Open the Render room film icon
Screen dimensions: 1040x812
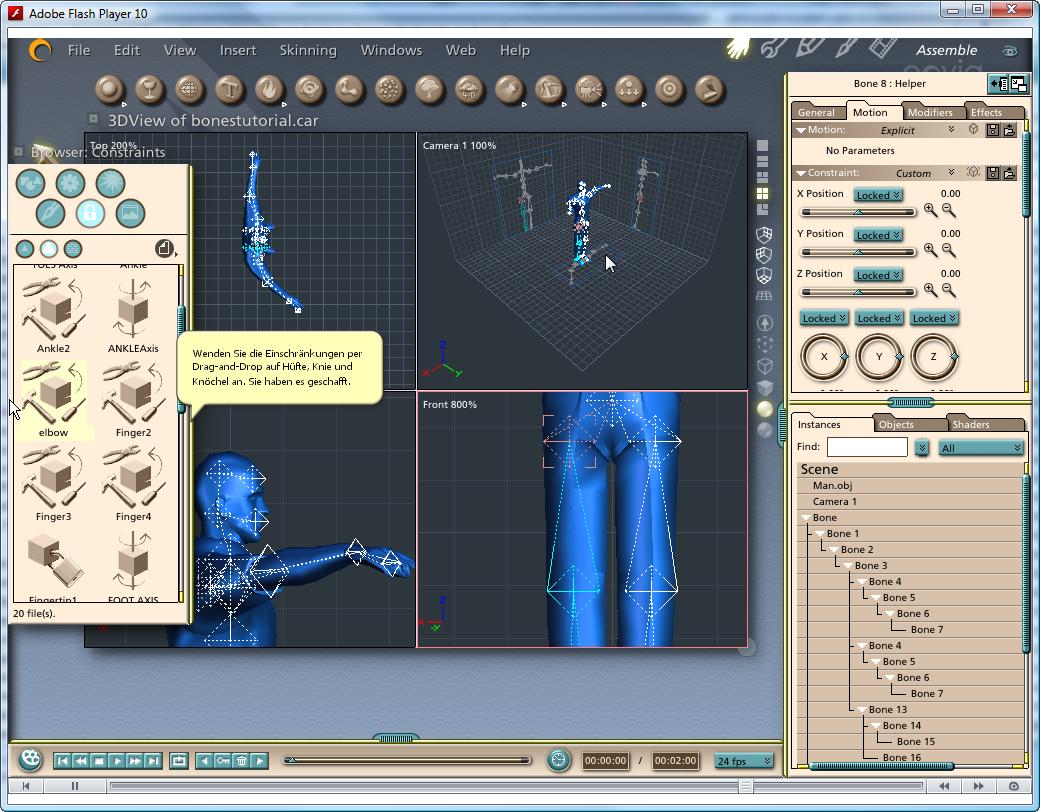pyautogui.click(x=883, y=48)
